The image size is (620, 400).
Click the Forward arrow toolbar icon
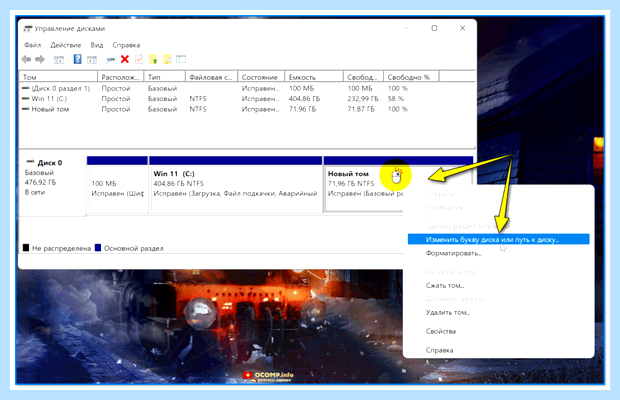click(x=40, y=60)
